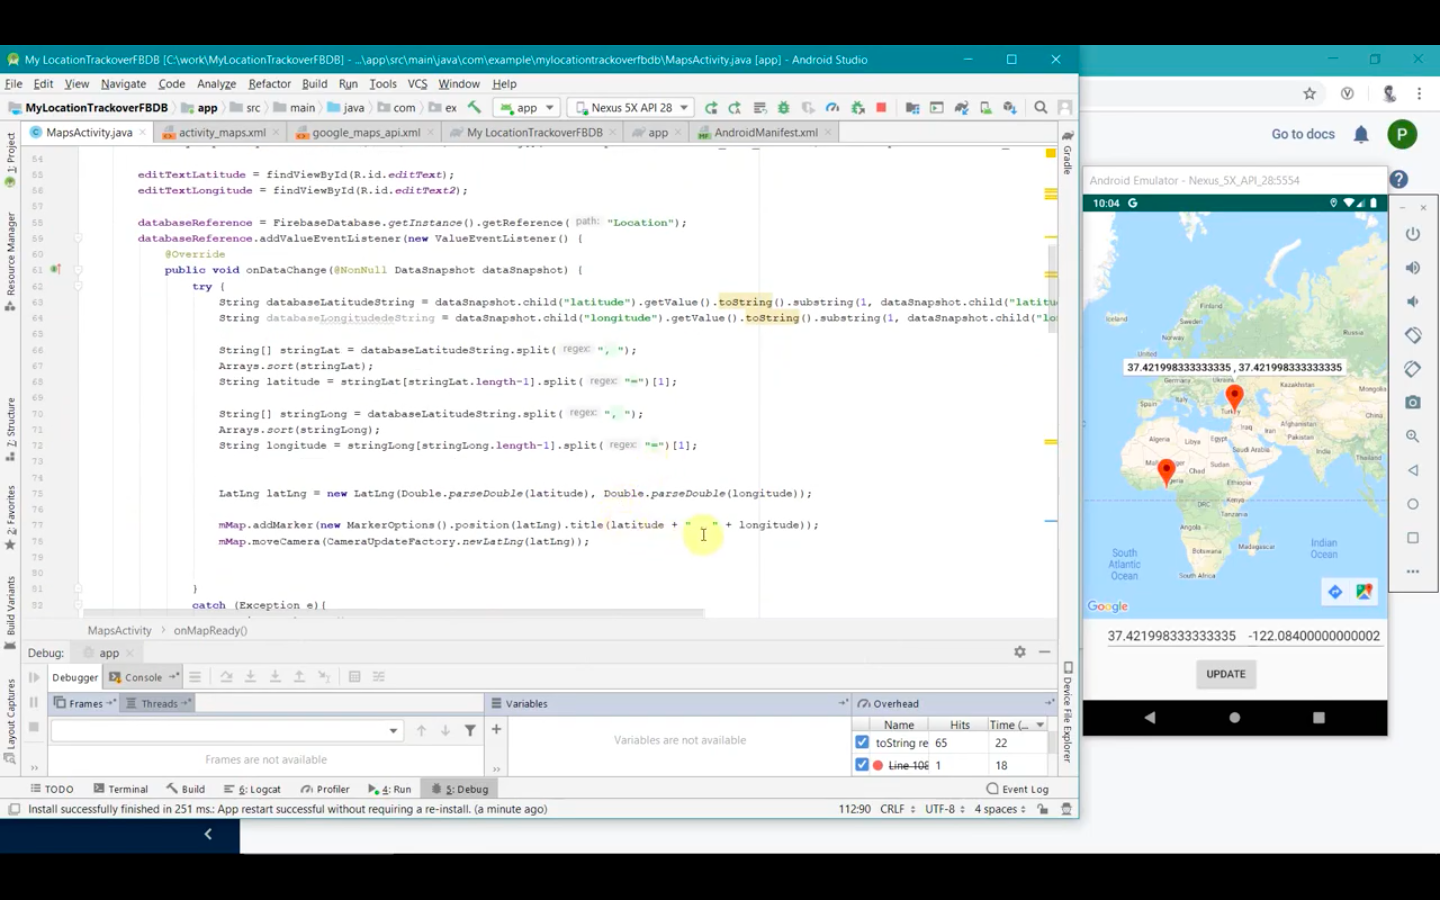Open the Profiler tool window
This screenshot has width=1440, height=900.
point(325,789)
